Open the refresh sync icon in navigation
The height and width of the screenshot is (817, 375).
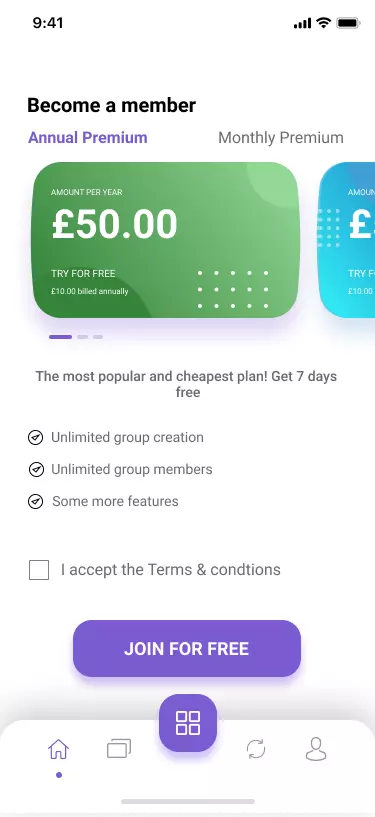[x=256, y=749]
